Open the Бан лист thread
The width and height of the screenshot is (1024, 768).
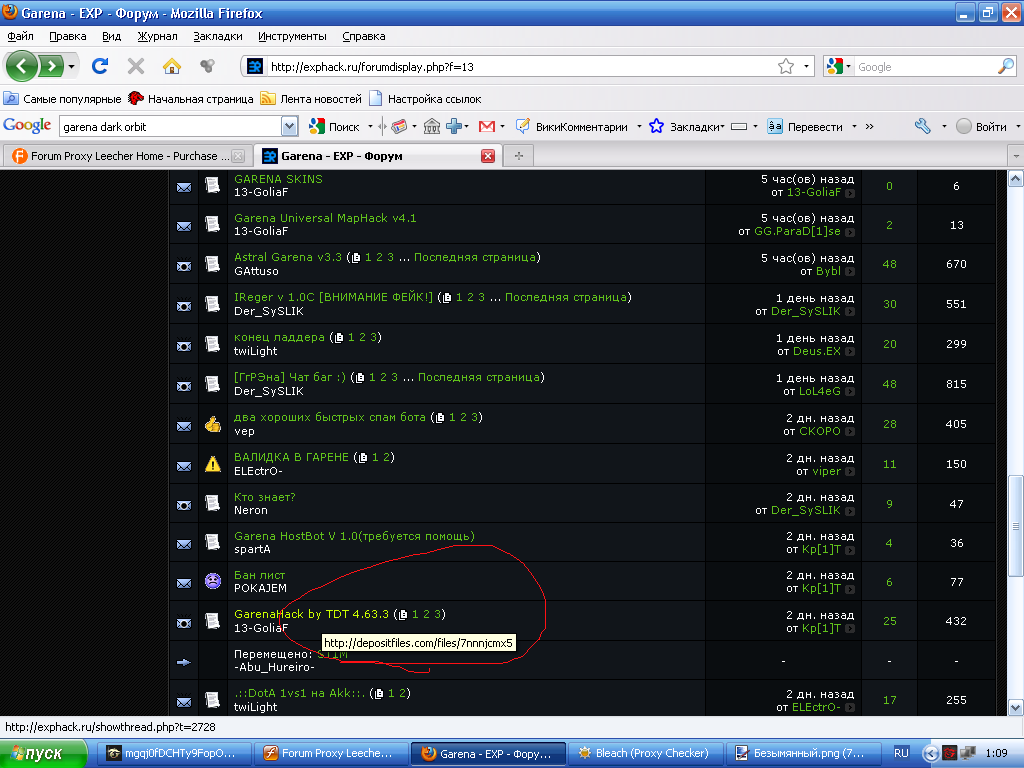(259, 575)
